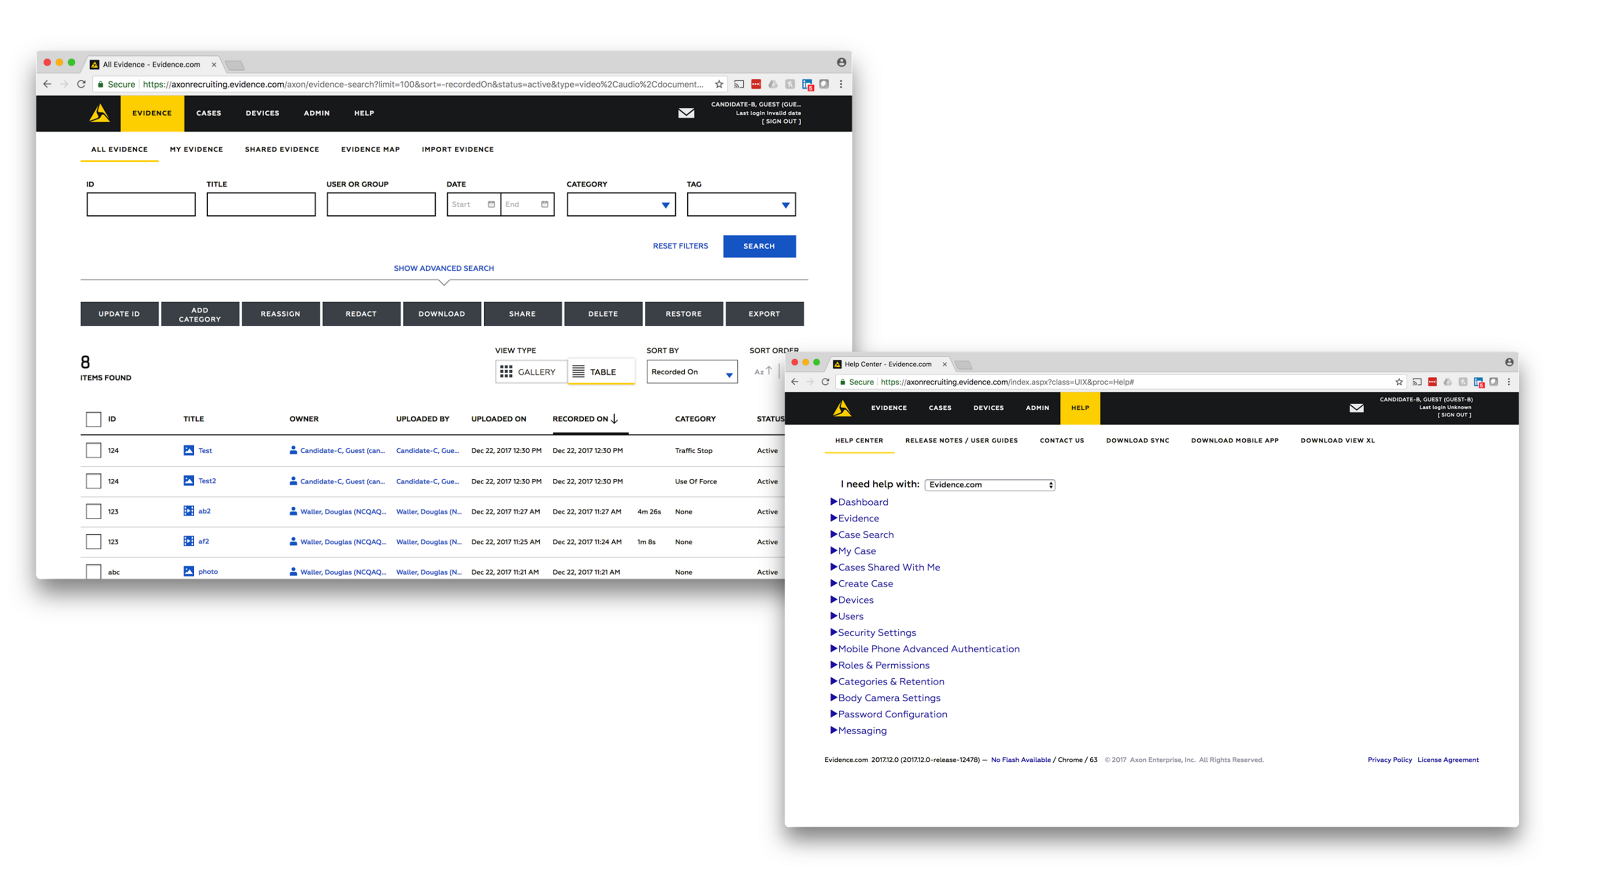The width and height of the screenshot is (1600, 895).
Task: Switch view type to Table
Action: tap(600, 372)
